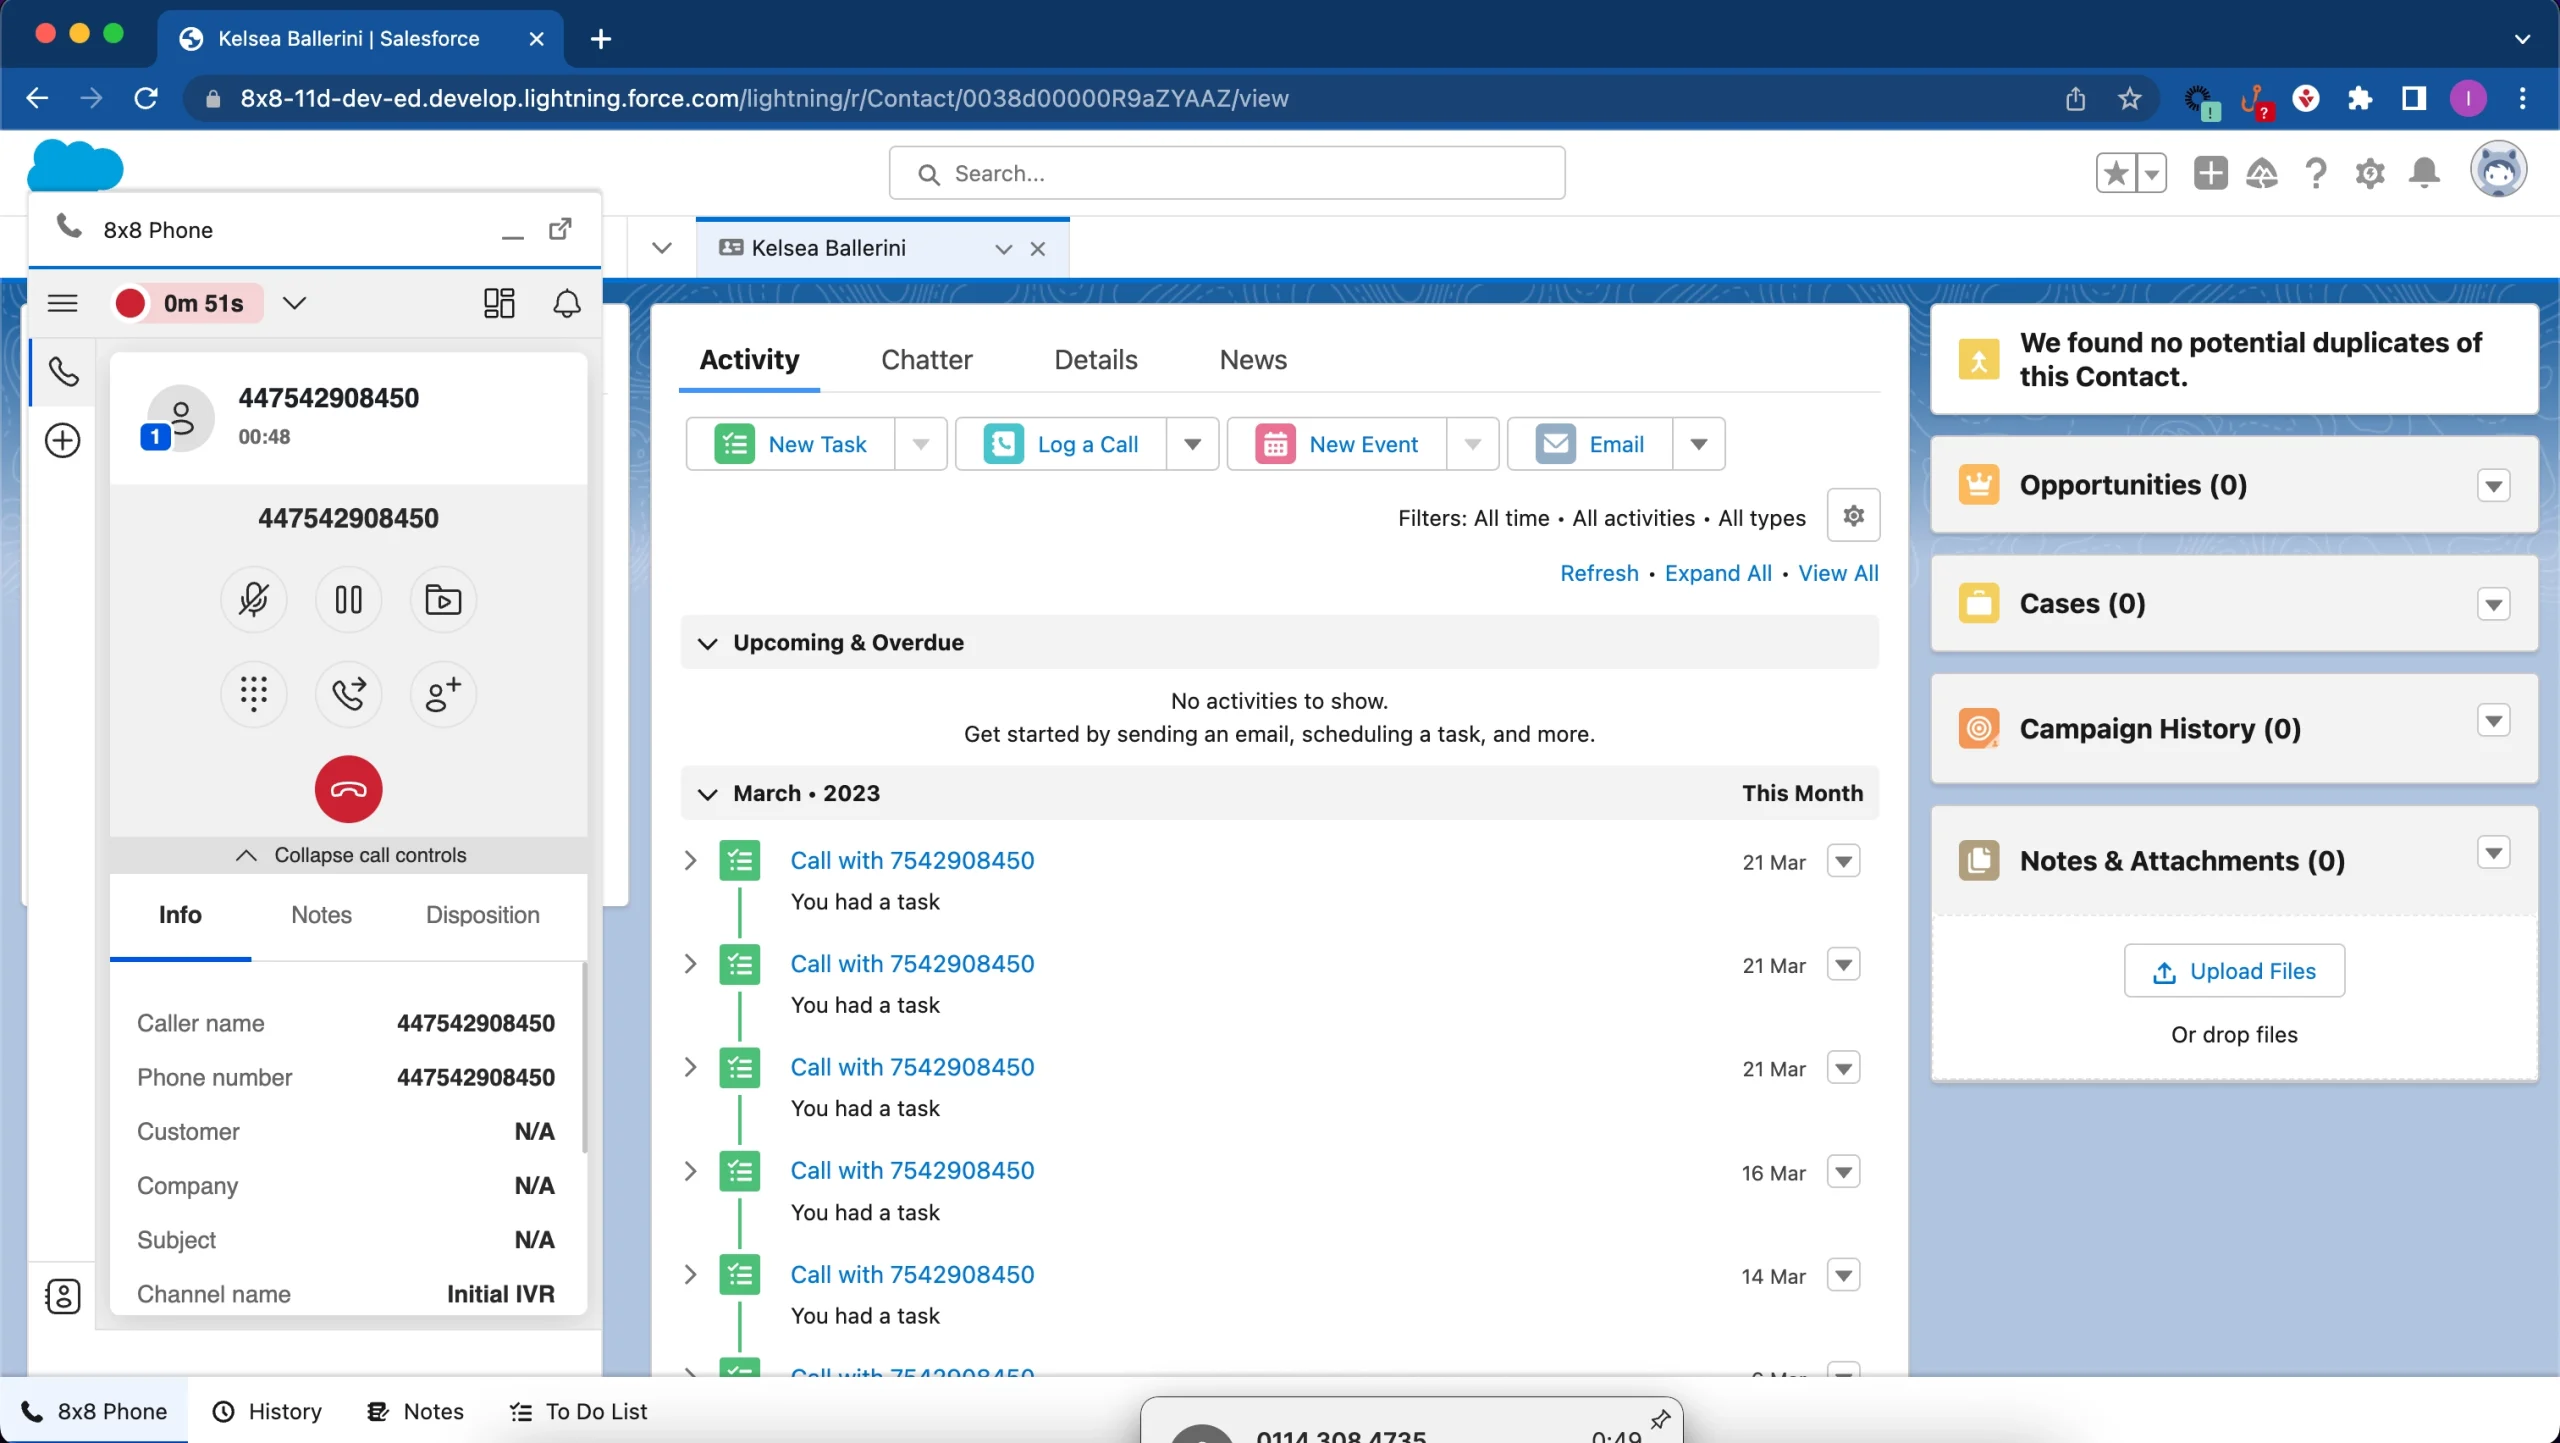Expand the 16 Mar call task row
Viewport: 2560px width, 1443px height.
pyautogui.click(x=690, y=1171)
